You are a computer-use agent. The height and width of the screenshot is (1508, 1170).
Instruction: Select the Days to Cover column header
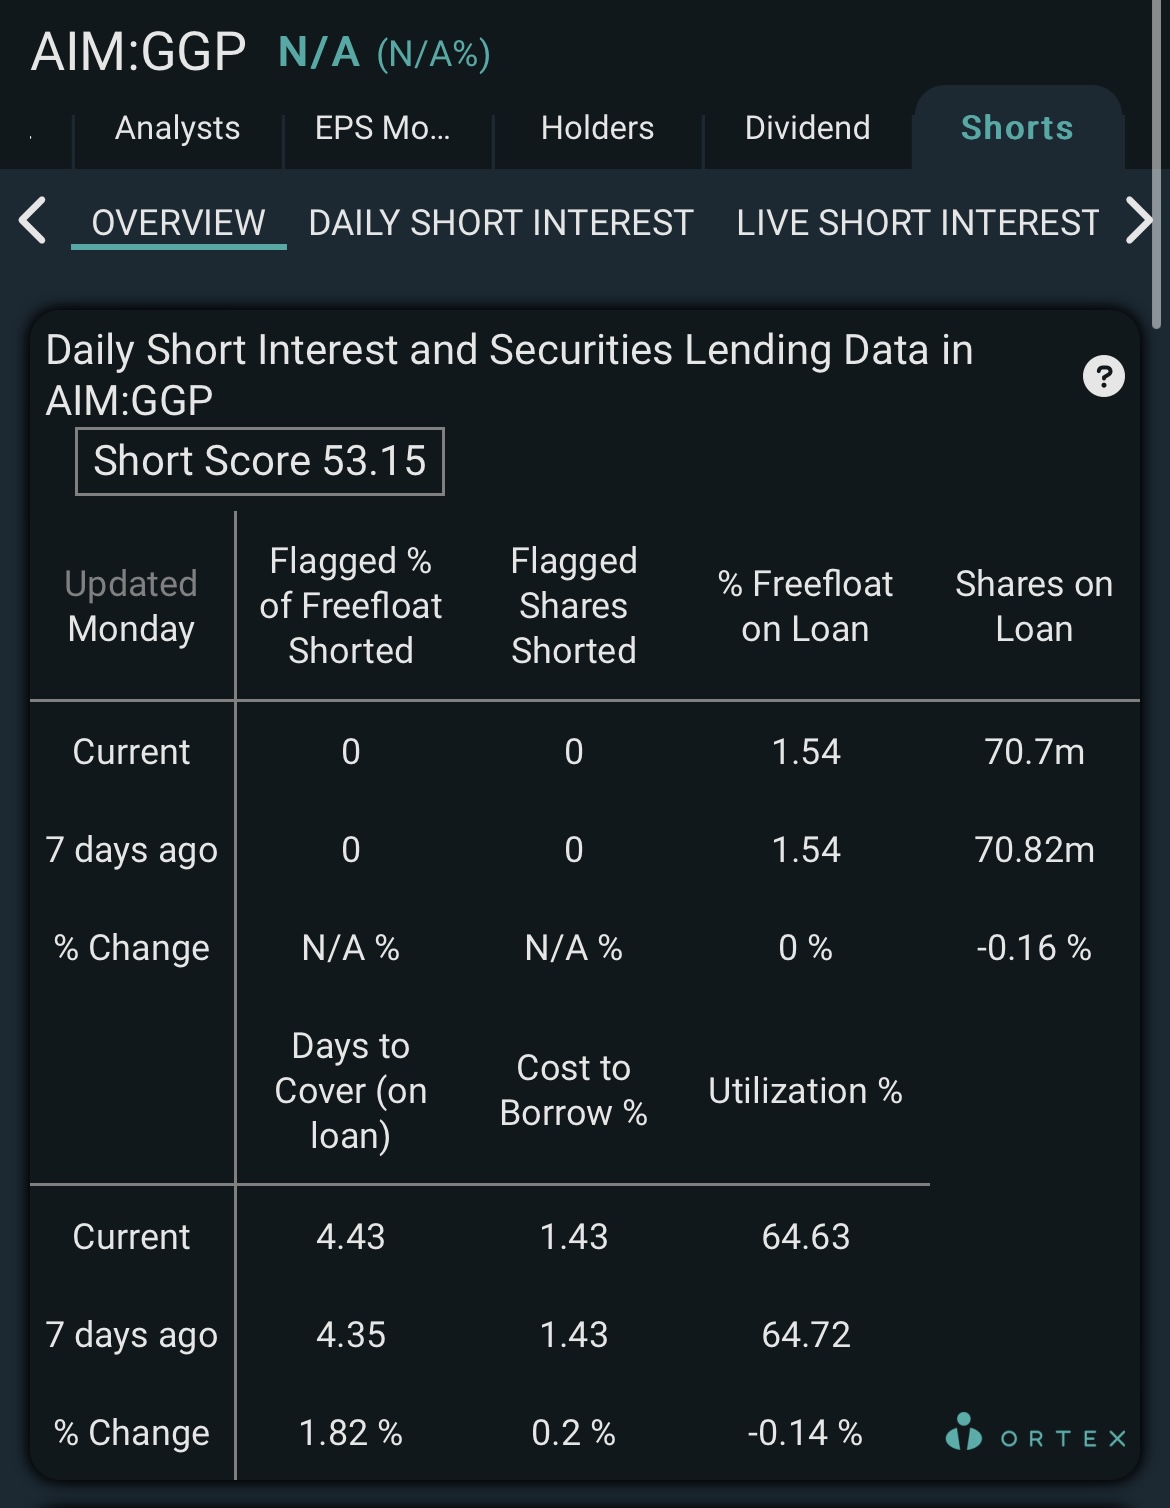[x=351, y=1090]
